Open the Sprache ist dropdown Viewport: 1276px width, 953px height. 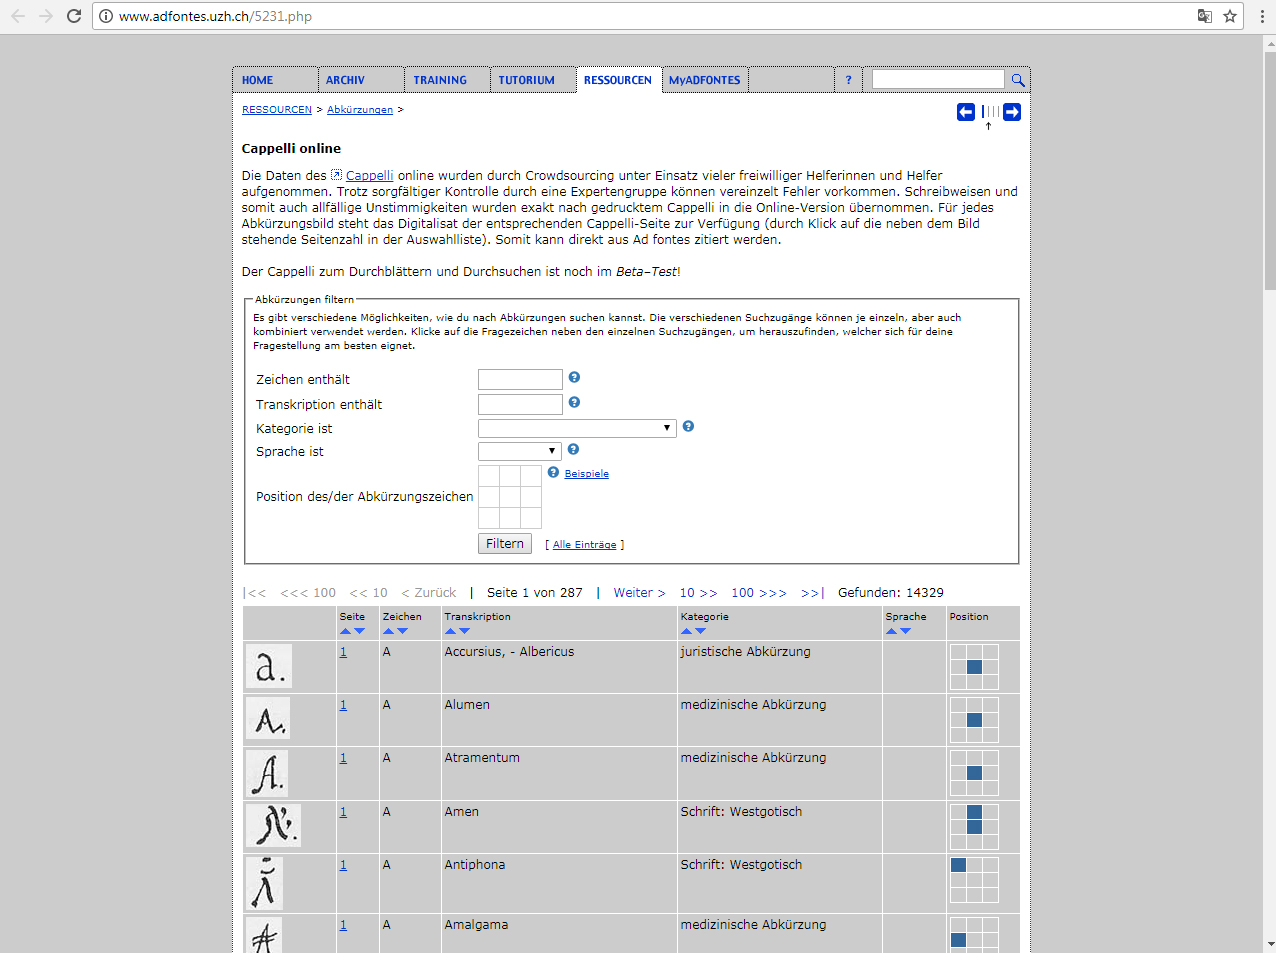tap(519, 451)
